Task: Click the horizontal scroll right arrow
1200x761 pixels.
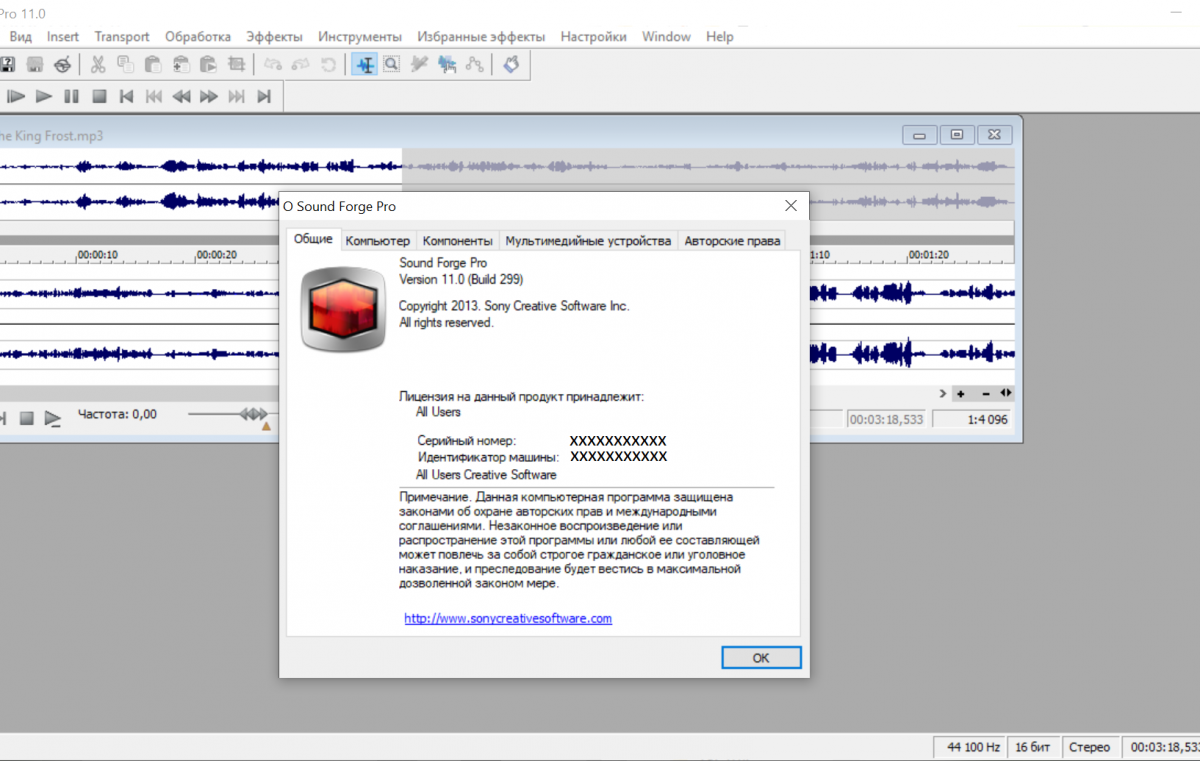Action: [x=942, y=393]
